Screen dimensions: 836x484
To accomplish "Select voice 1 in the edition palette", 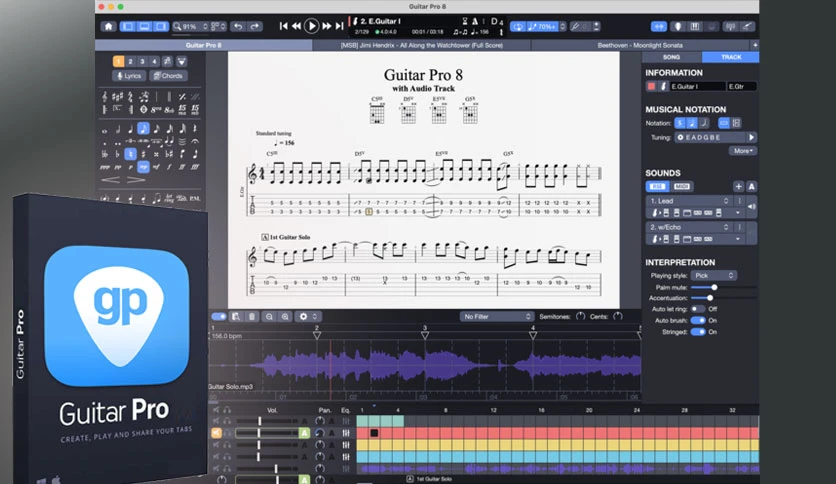I will pos(118,61).
